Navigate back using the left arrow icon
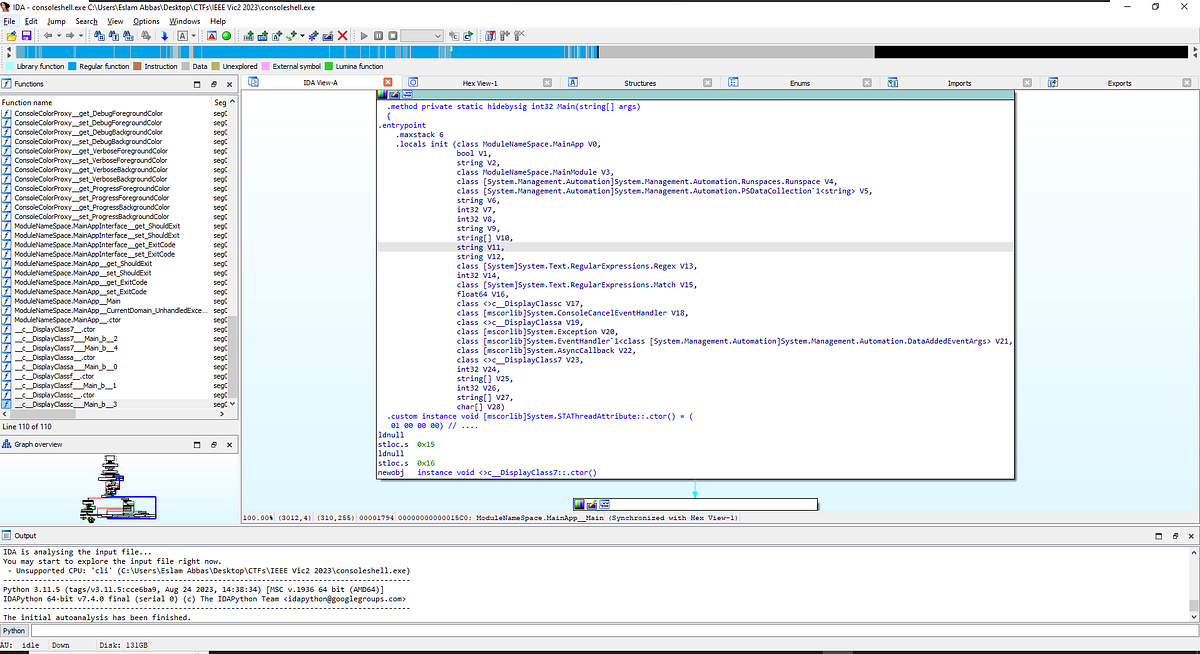 coord(49,36)
